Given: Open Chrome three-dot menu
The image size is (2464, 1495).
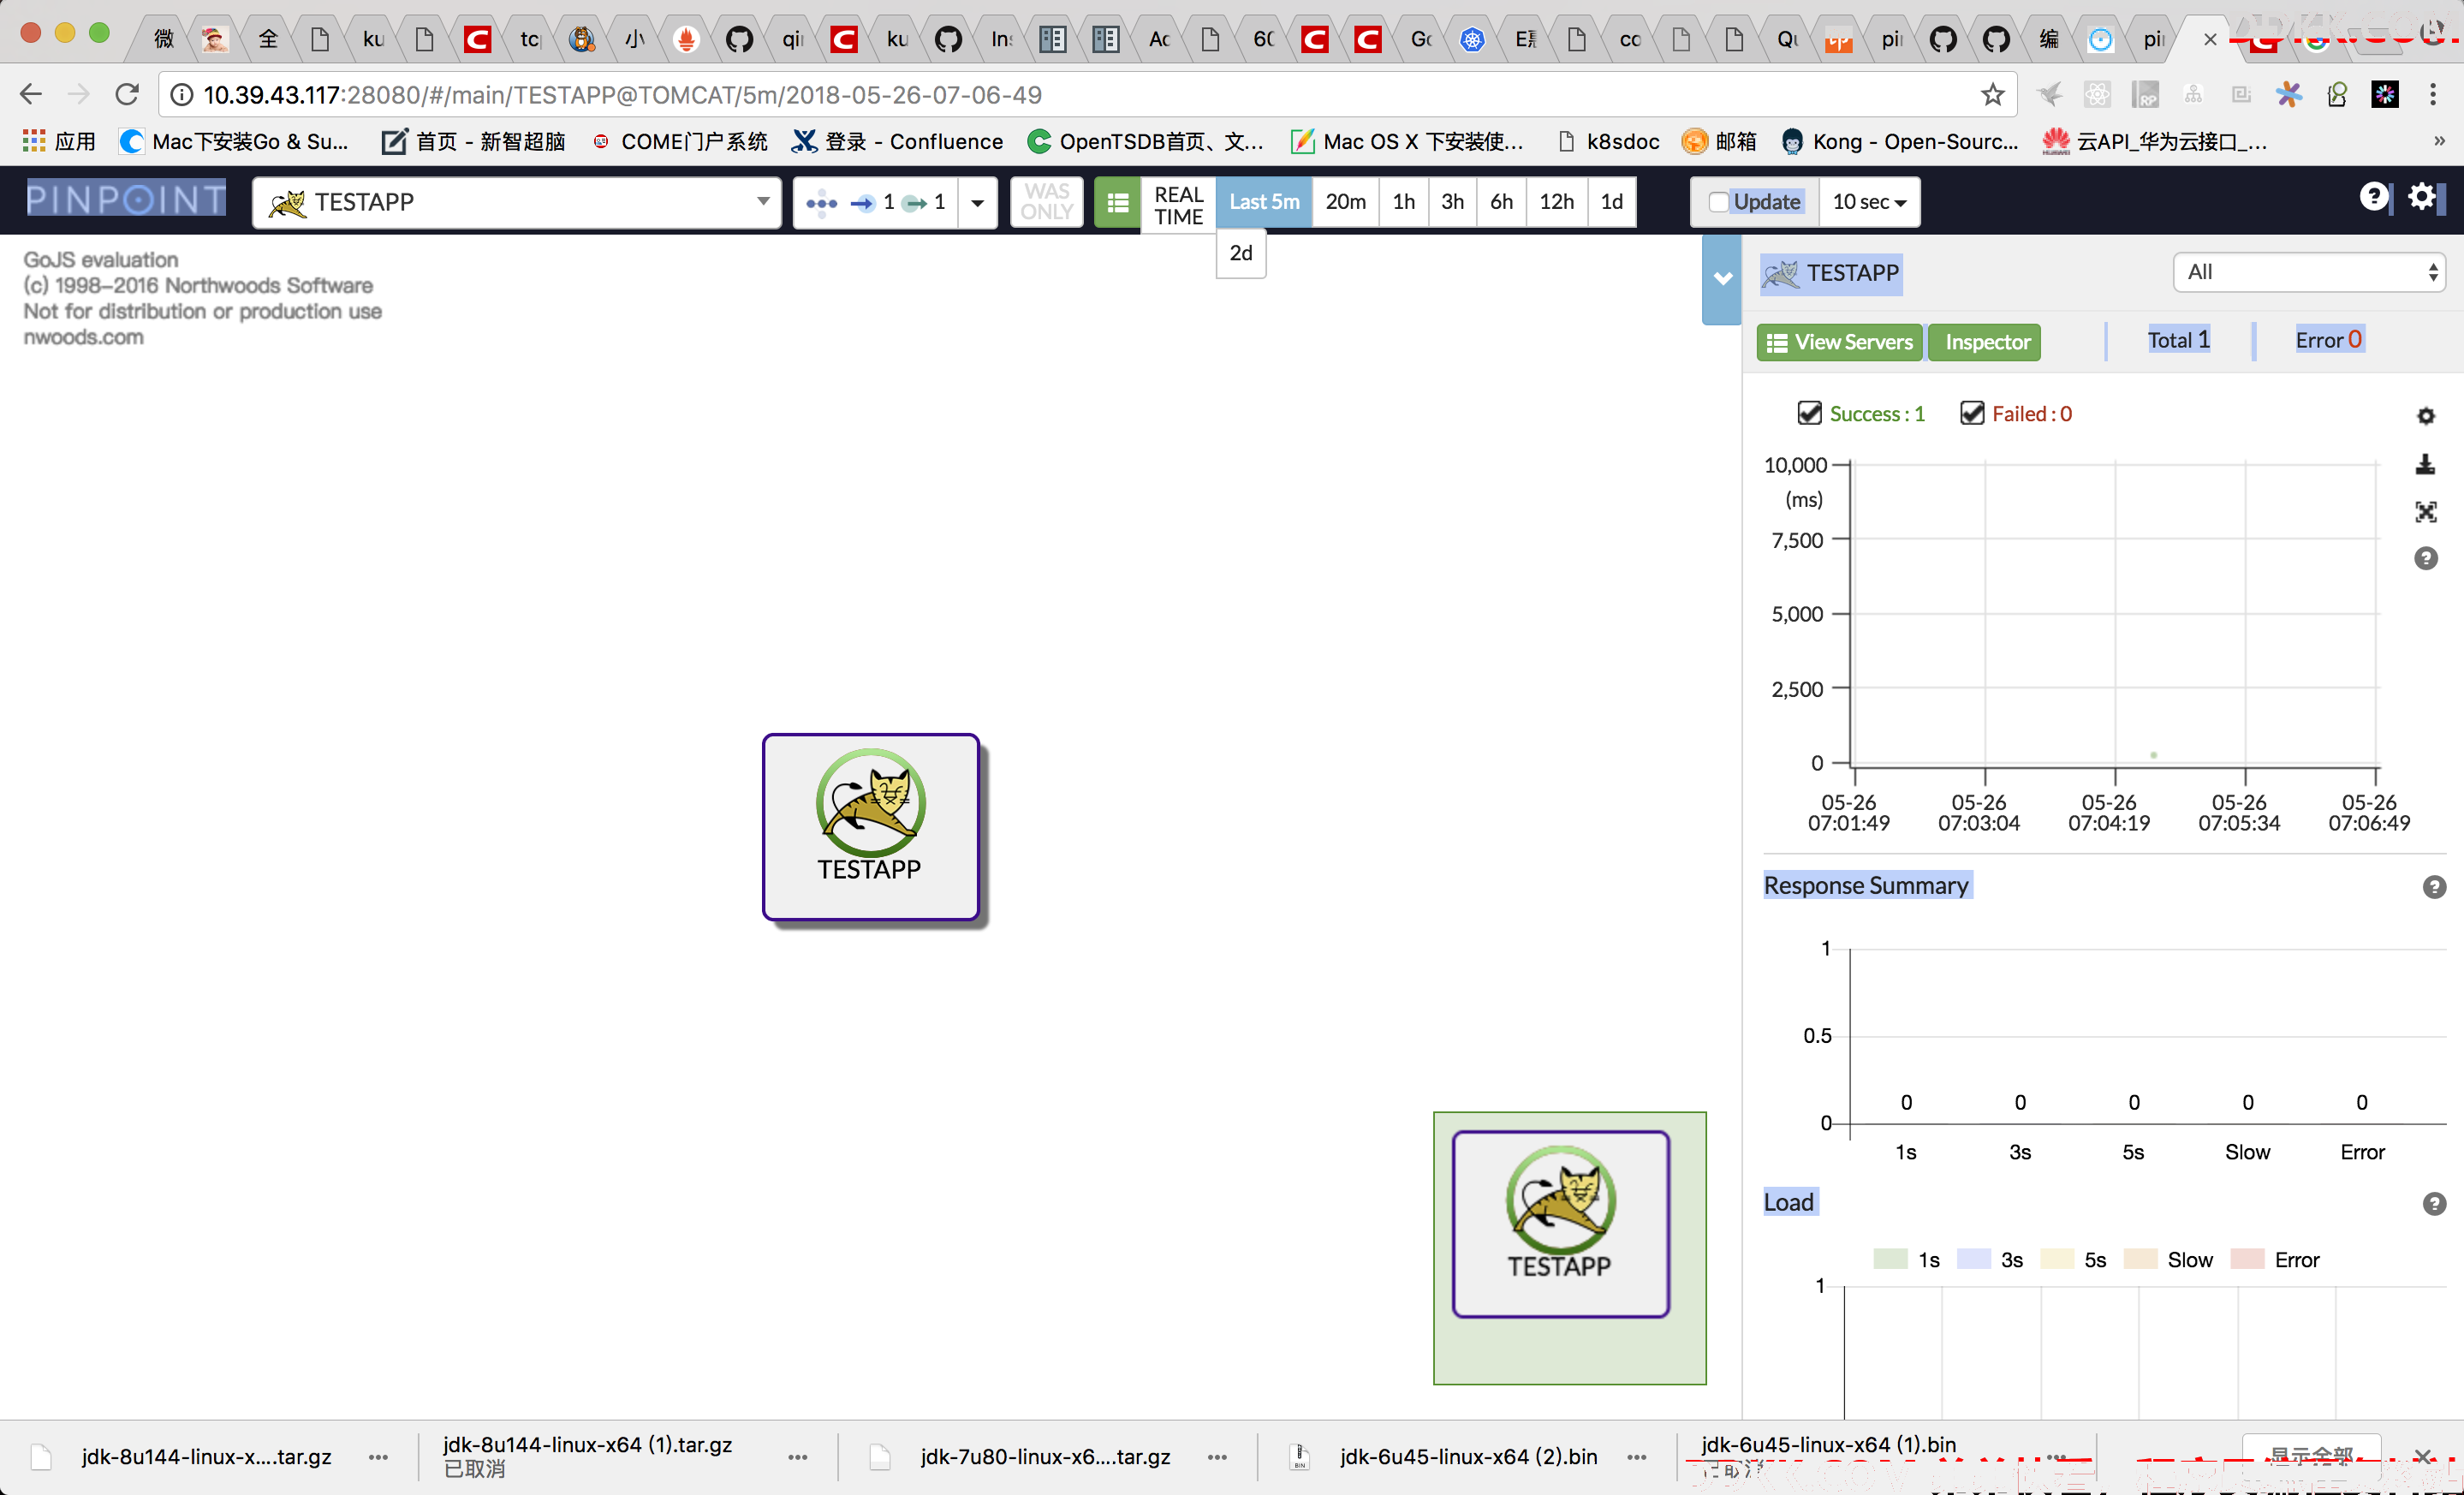Looking at the screenshot, I should coord(2433,95).
